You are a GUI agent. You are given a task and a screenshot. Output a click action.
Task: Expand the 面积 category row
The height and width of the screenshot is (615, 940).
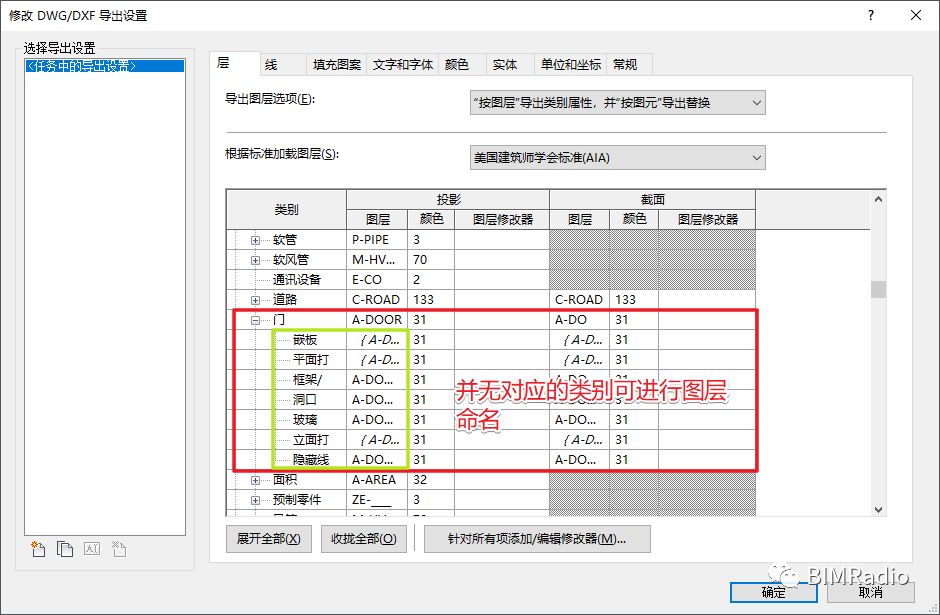(x=255, y=480)
